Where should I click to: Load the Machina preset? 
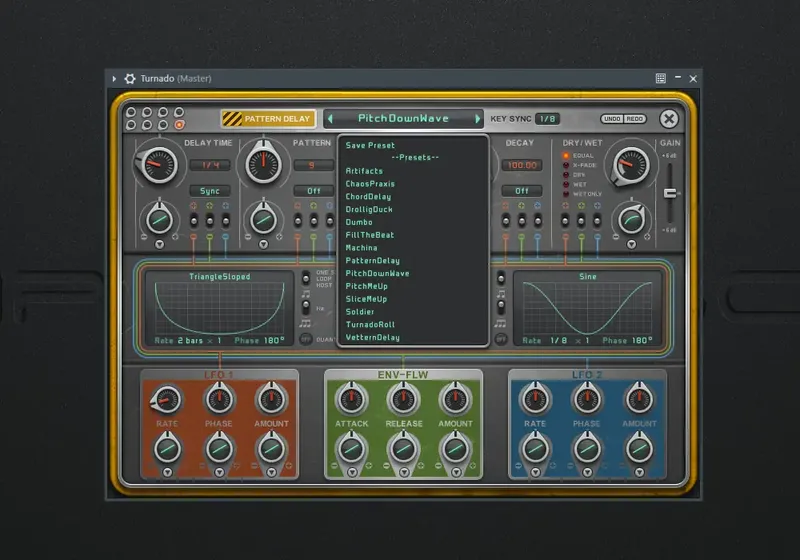361,247
